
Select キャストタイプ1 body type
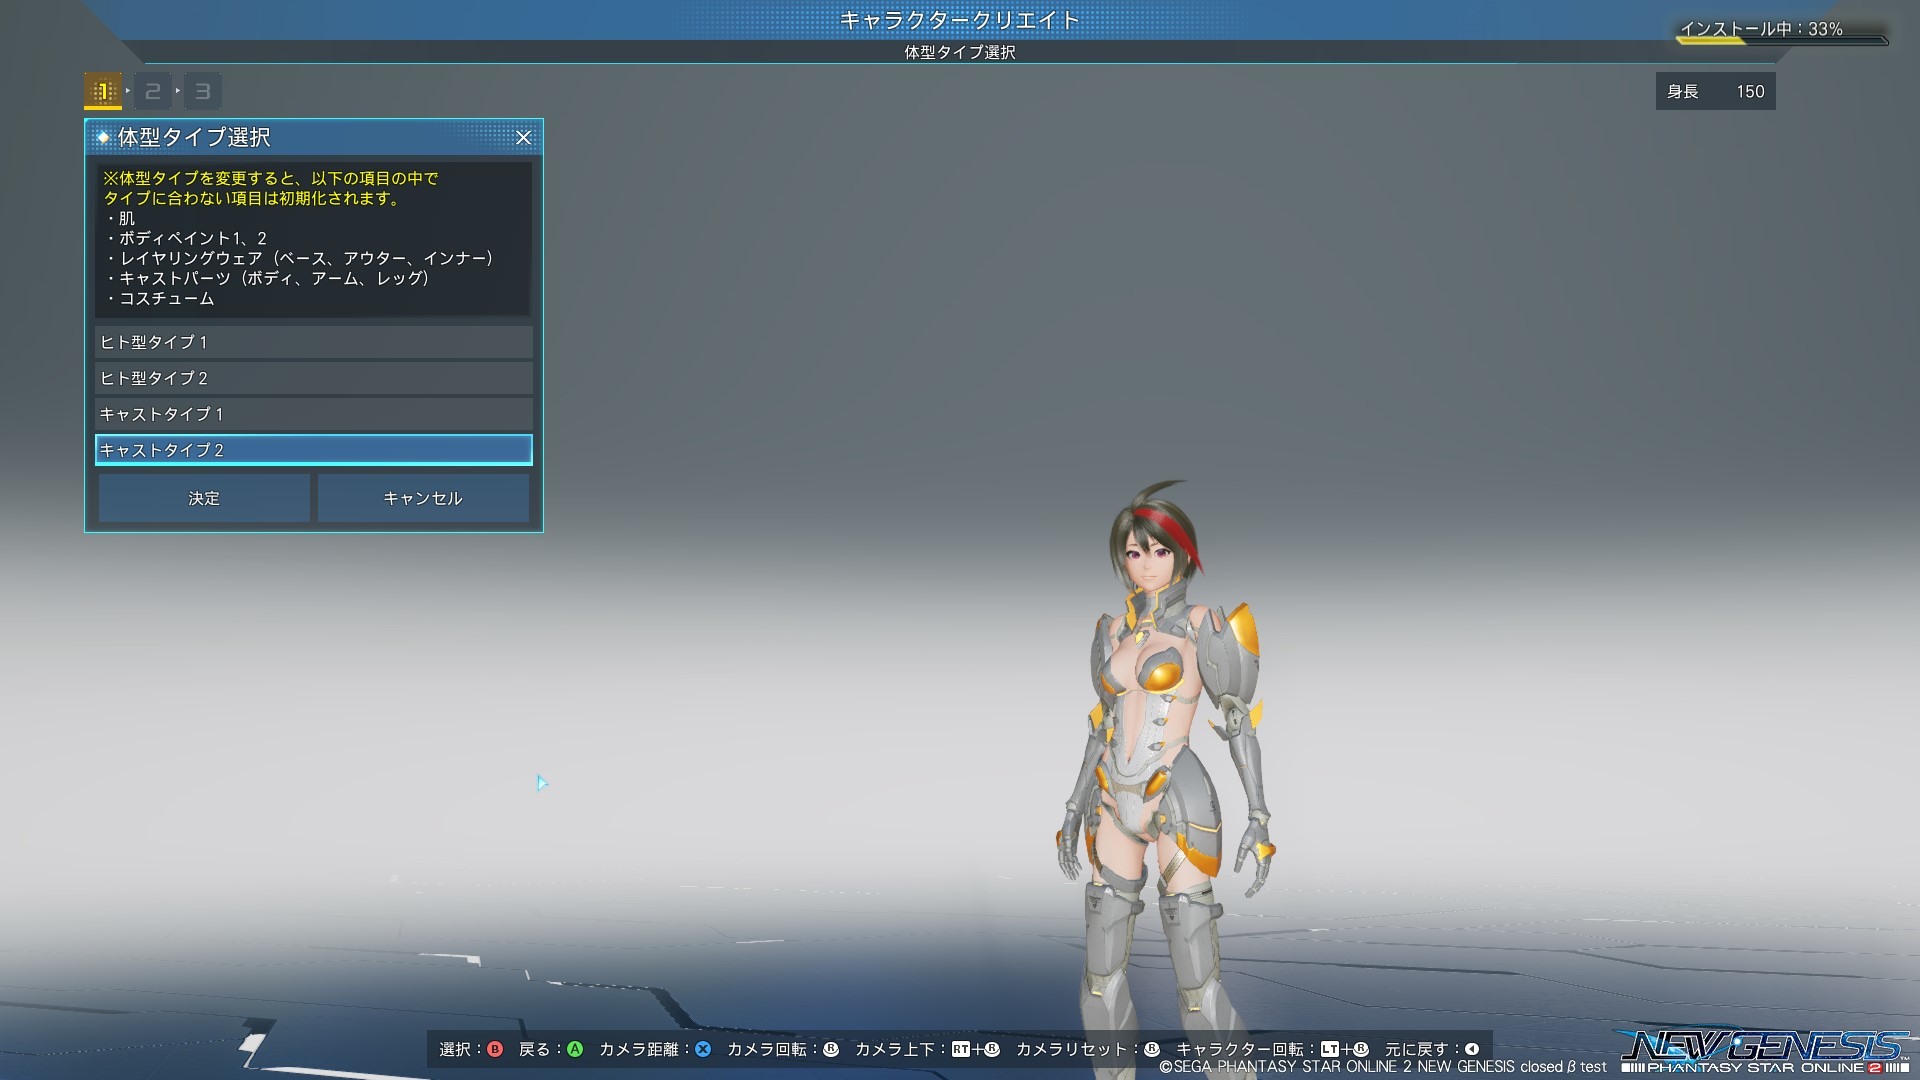click(x=313, y=414)
